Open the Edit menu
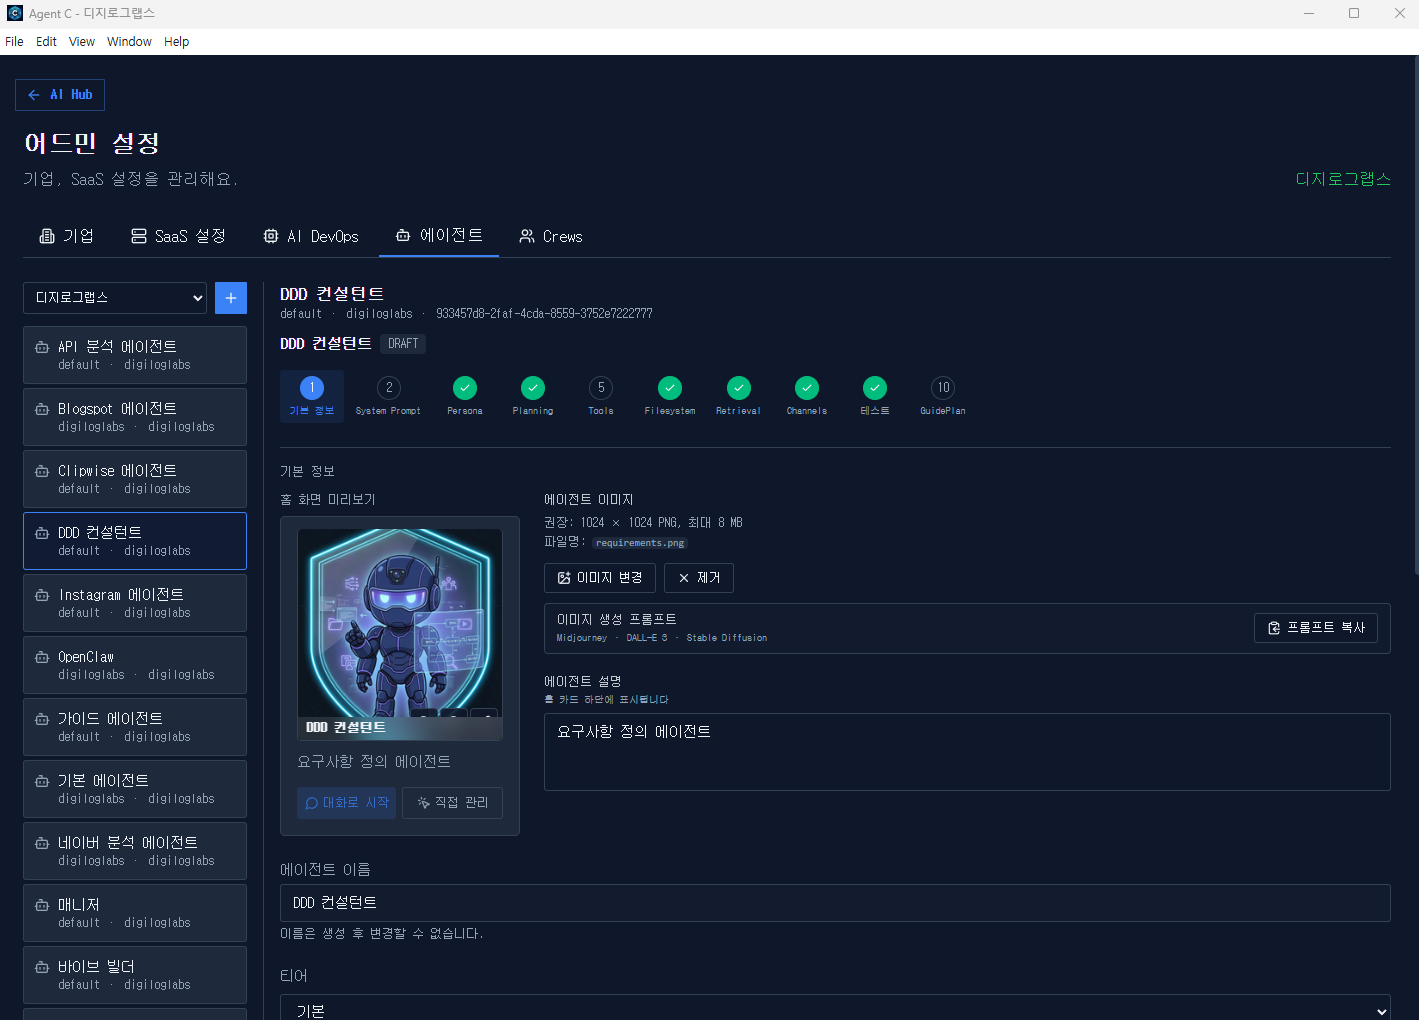The height and width of the screenshot is (1020, 1419). coord(46,42)
